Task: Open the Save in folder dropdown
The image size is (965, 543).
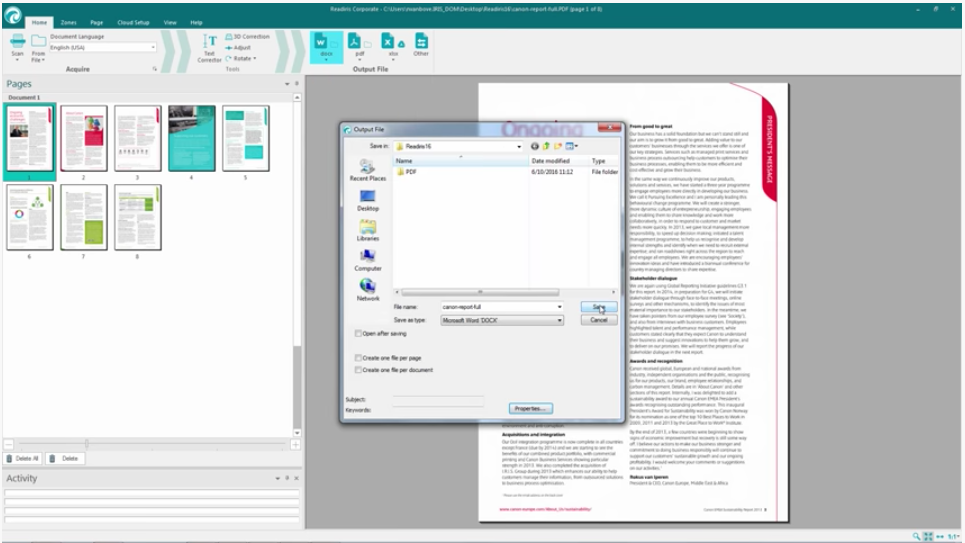Action: (x=519, y=147)
